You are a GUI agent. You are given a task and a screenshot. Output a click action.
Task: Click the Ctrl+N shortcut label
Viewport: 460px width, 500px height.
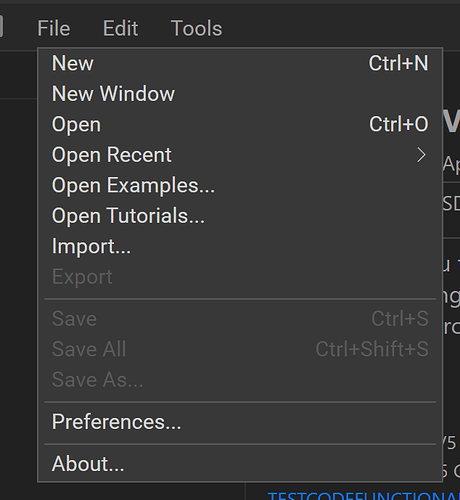(x=398, y=63)
